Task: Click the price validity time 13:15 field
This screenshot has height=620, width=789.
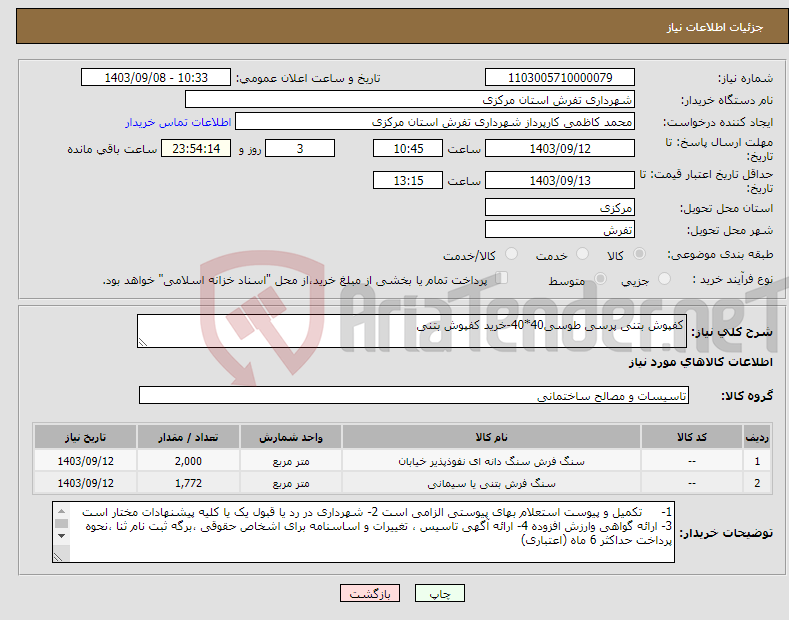Action: point(408,180)
